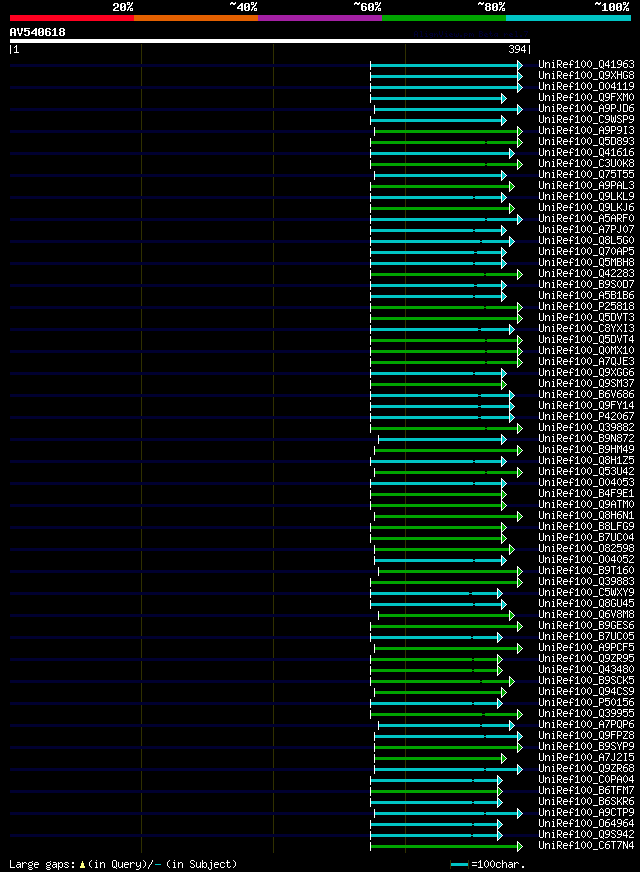The height and width of the screenshot is (872, 640).
Task: Click label UniRef100_B9HM49
Action: point(586,450)
